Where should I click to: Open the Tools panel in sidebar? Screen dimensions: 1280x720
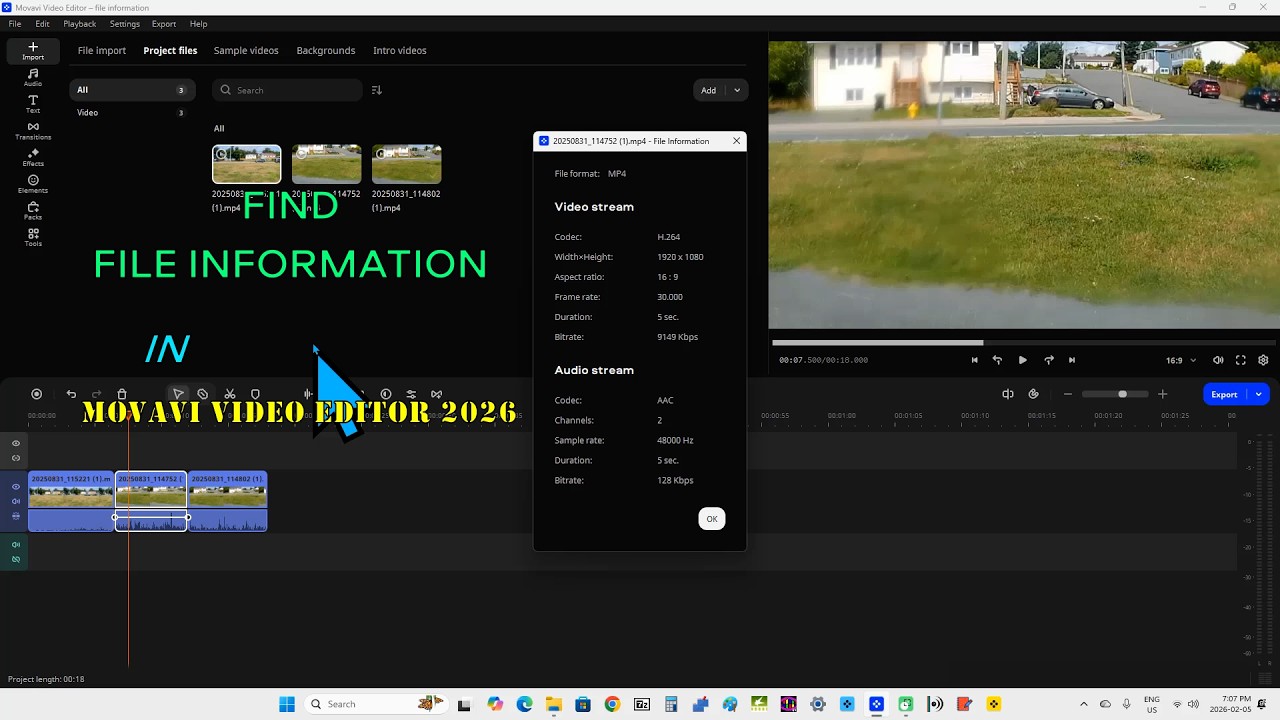33,237
